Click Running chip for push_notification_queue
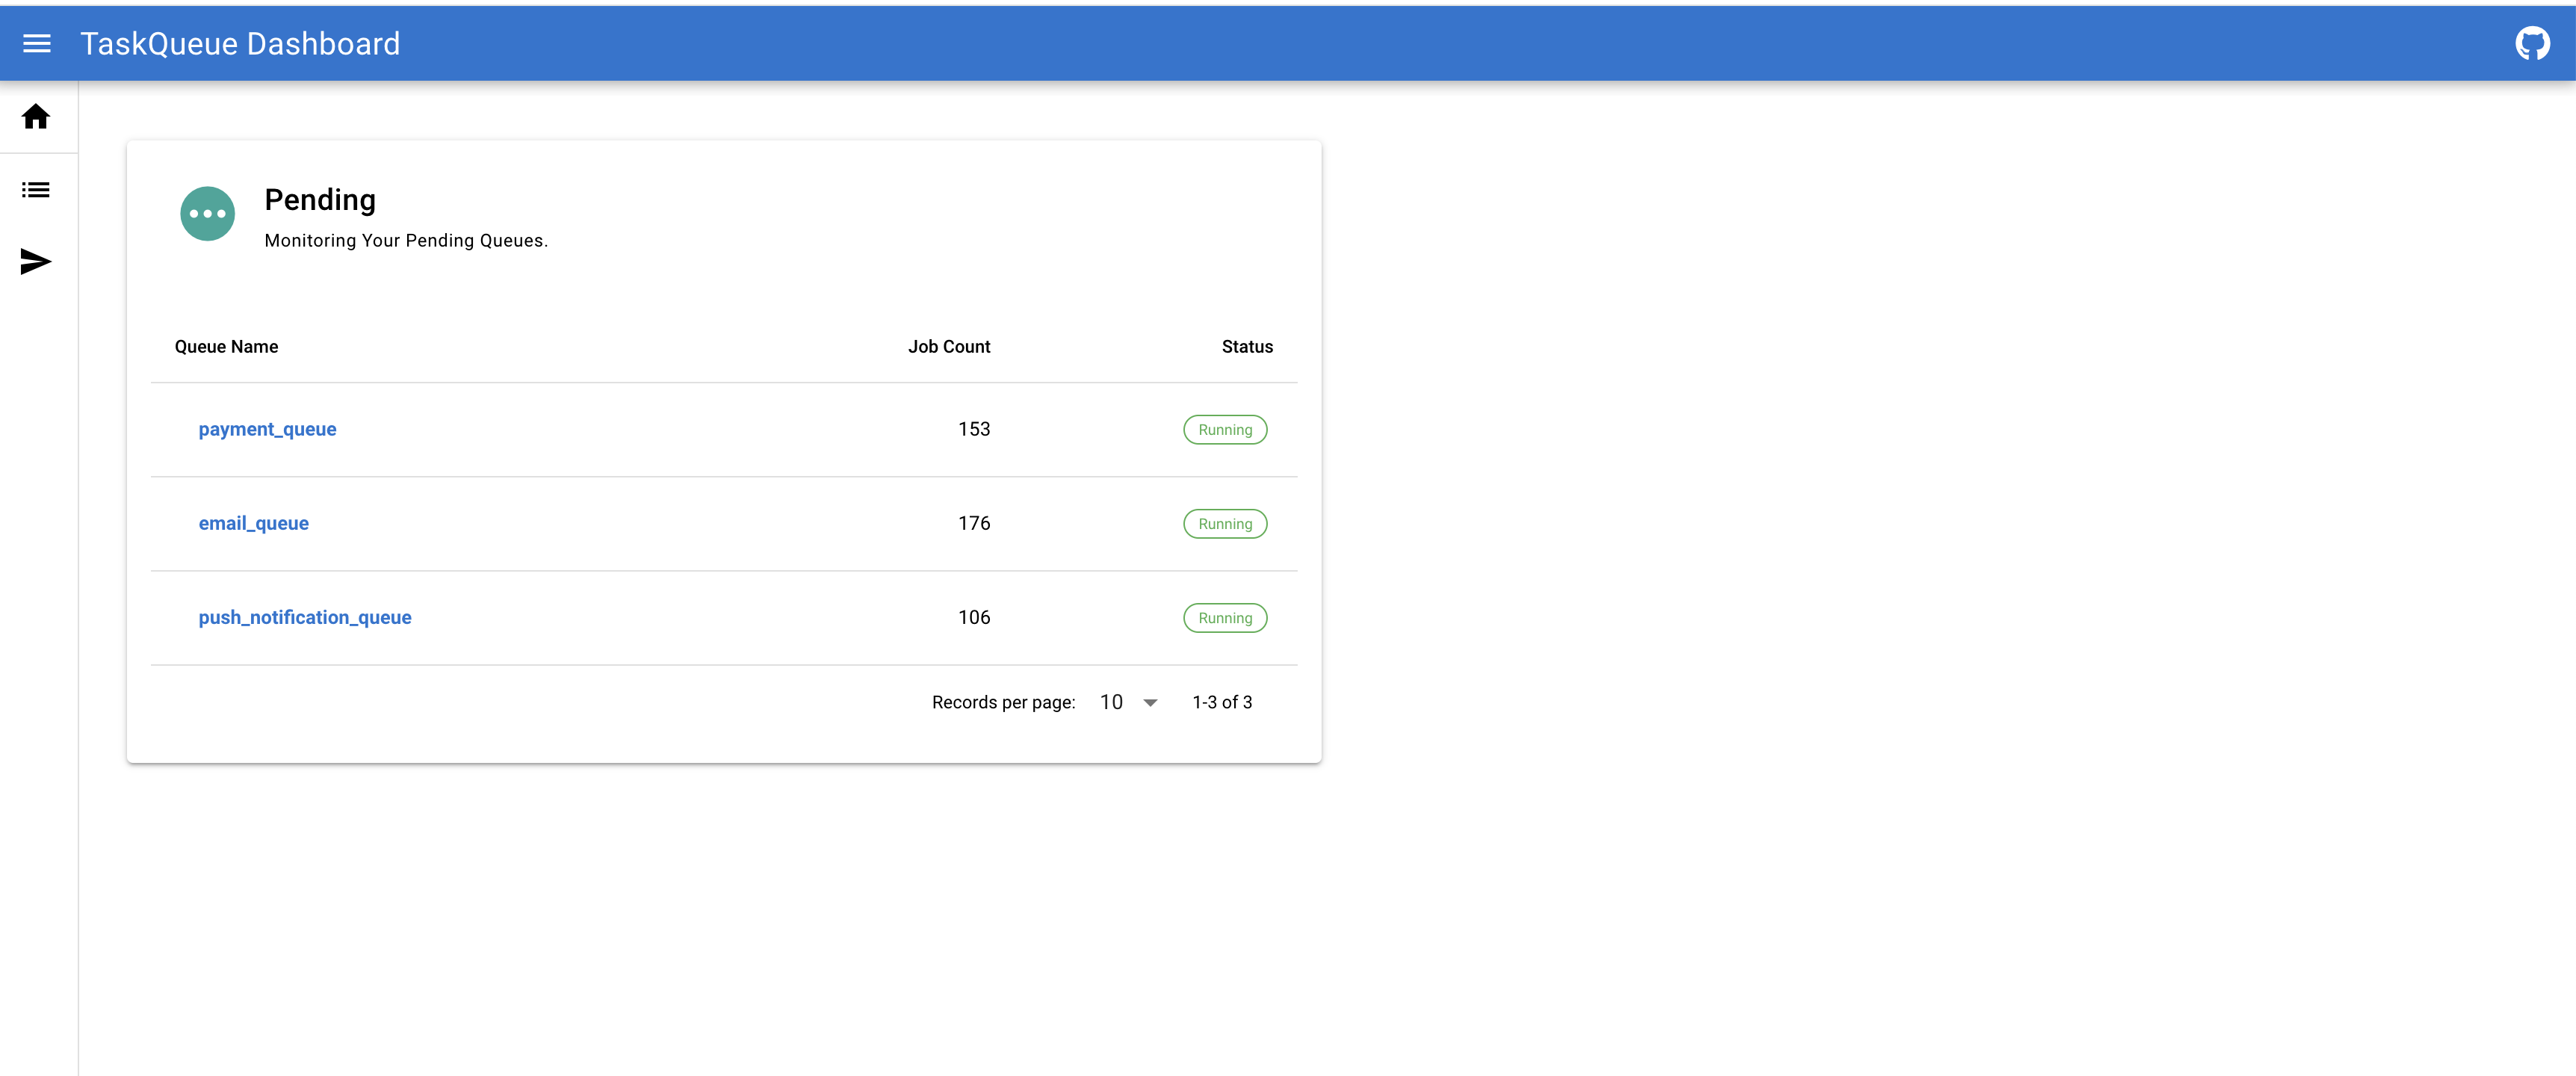2576x1076 pixels. click(x=1224, y=618)
